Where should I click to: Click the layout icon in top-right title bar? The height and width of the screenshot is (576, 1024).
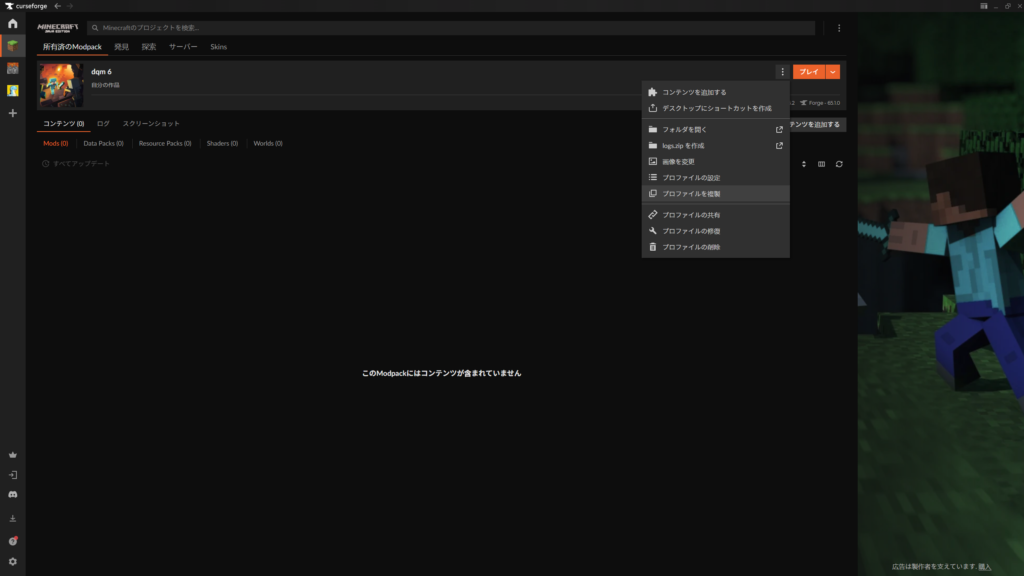tap(984, 6)
